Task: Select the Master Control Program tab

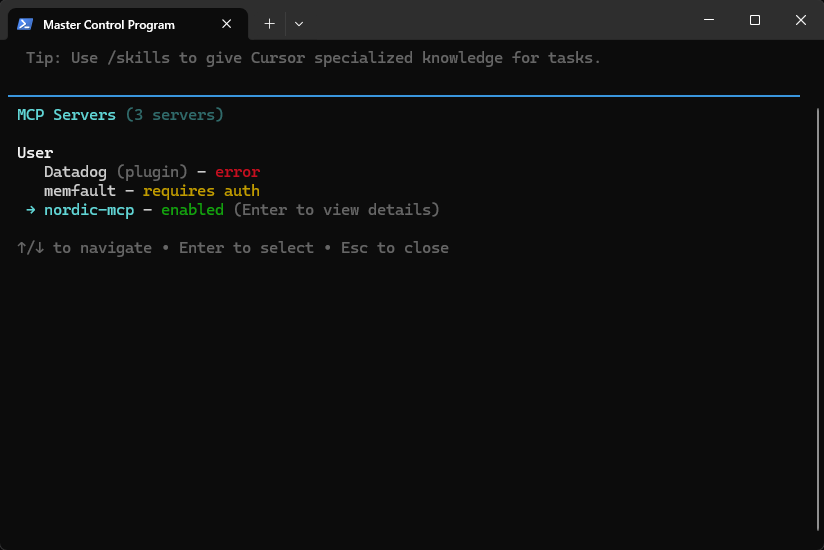Action: (x=128, y=24)
